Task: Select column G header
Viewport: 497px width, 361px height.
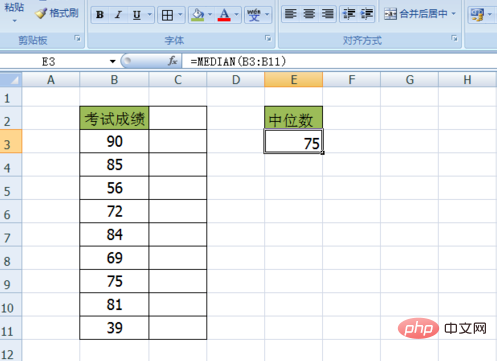Action: click(x=410, y=80)
